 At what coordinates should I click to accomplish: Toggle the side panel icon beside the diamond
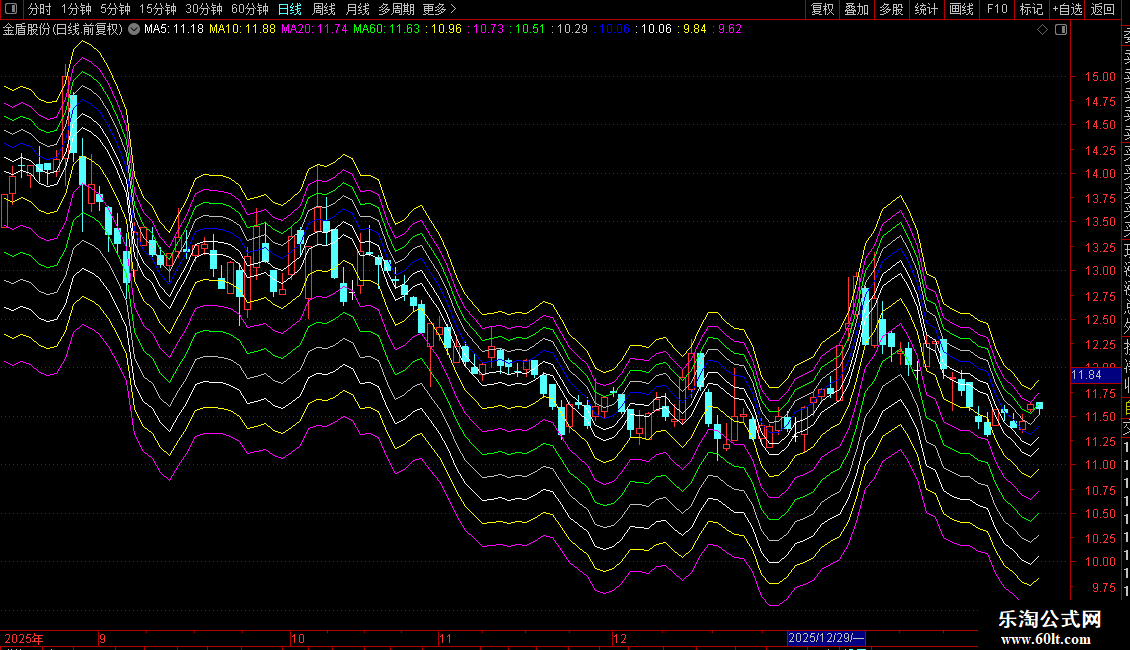pyautogui.click(x=1060, y=30)
